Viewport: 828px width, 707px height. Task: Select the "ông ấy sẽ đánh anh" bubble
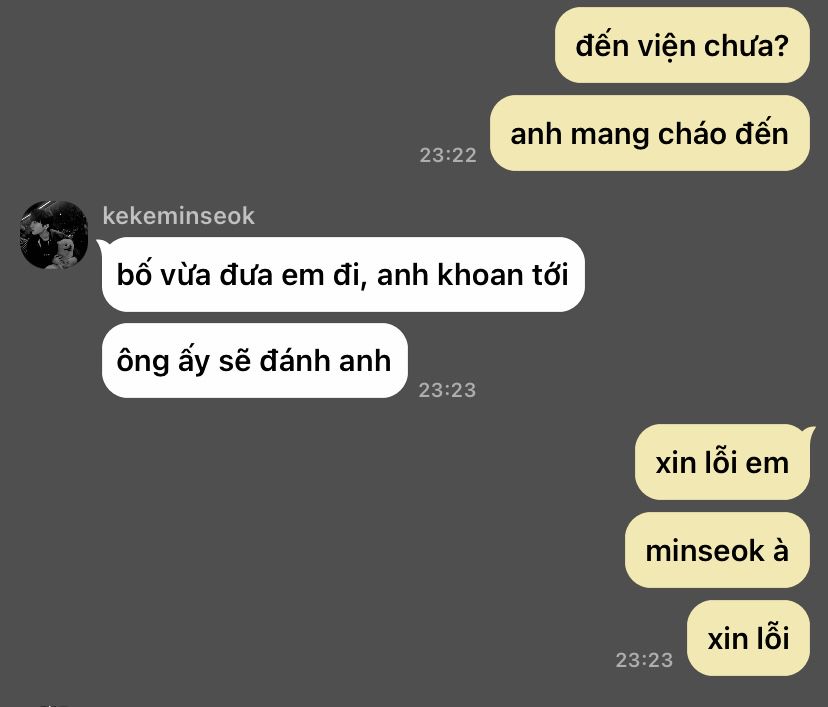[x=255, y=361]
